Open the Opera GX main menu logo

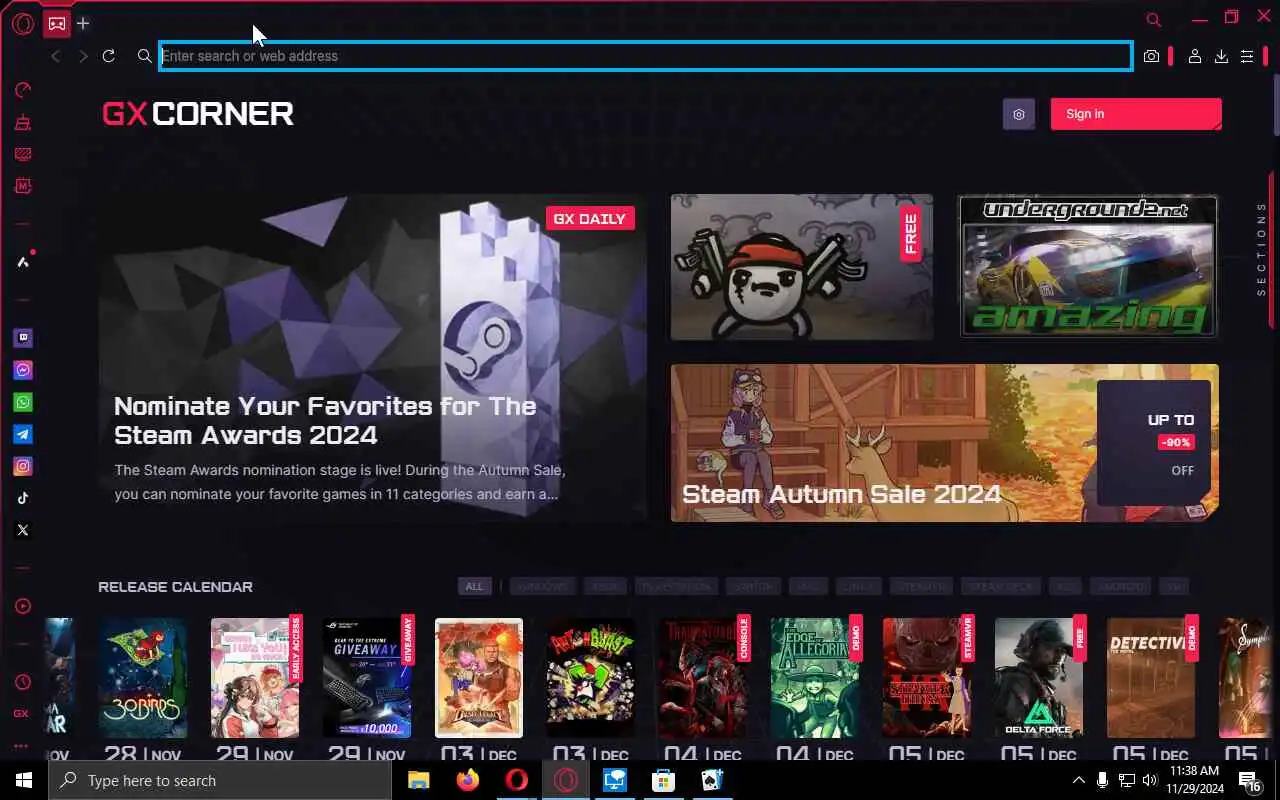tap(23, 23)
